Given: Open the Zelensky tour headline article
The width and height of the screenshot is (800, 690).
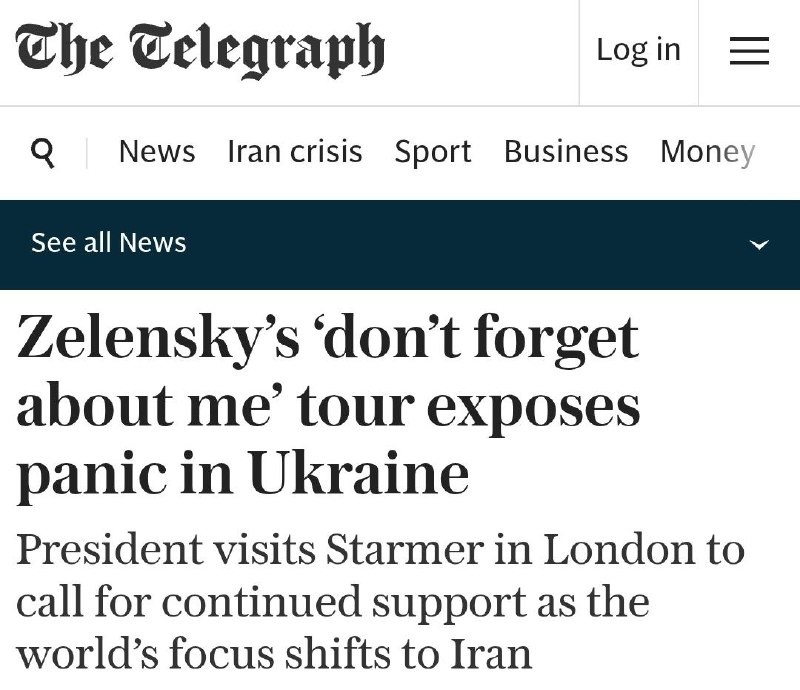Looking at the screenshot, I should click(328, 405).
